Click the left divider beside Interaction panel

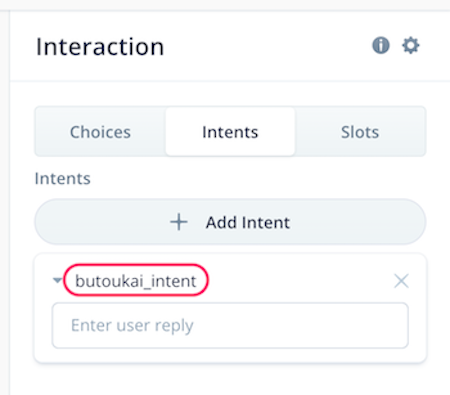(10, 200)
